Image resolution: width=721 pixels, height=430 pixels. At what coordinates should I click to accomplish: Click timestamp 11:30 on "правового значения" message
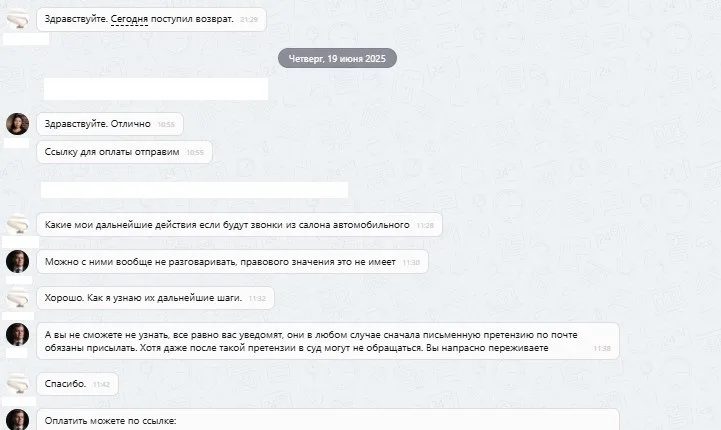click(411, 262)
